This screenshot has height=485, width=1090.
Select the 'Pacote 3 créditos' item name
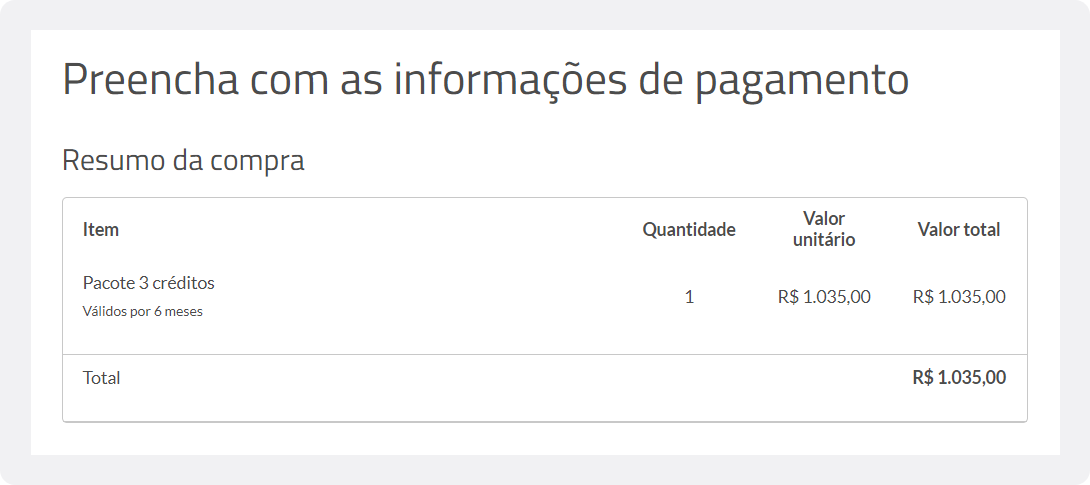coord(149,283)
